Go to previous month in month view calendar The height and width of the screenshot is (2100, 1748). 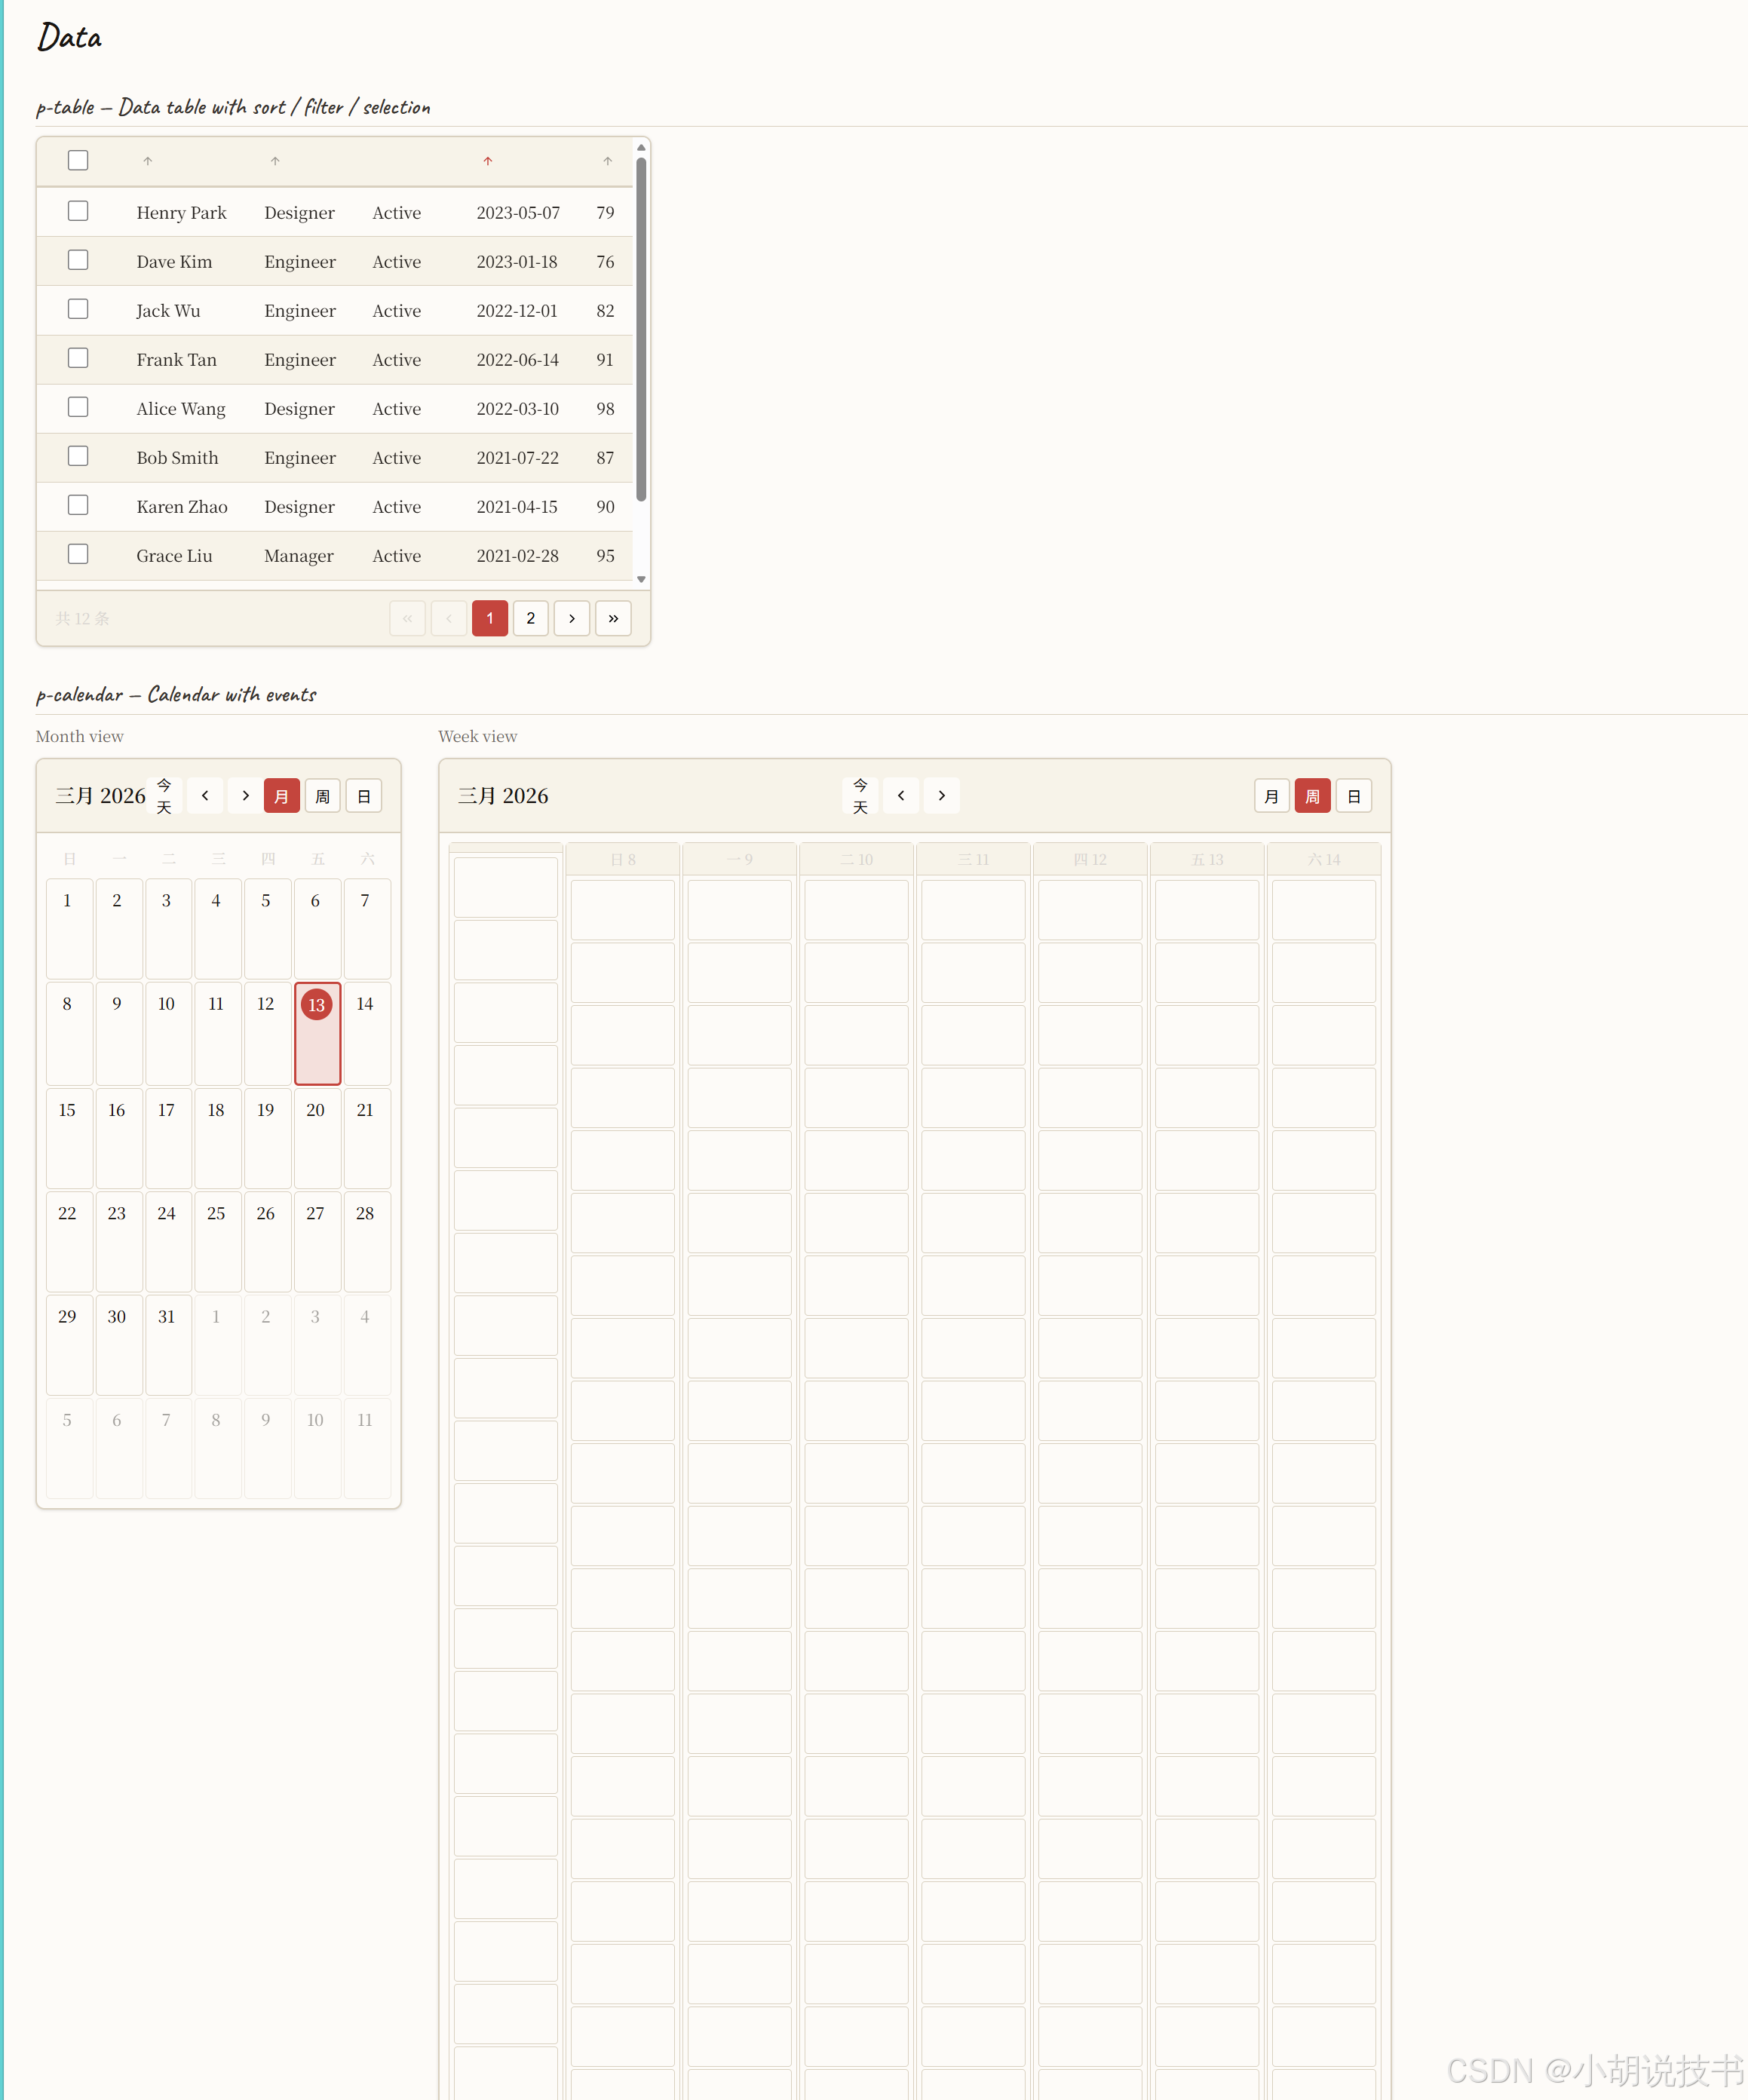pos(205,796)
